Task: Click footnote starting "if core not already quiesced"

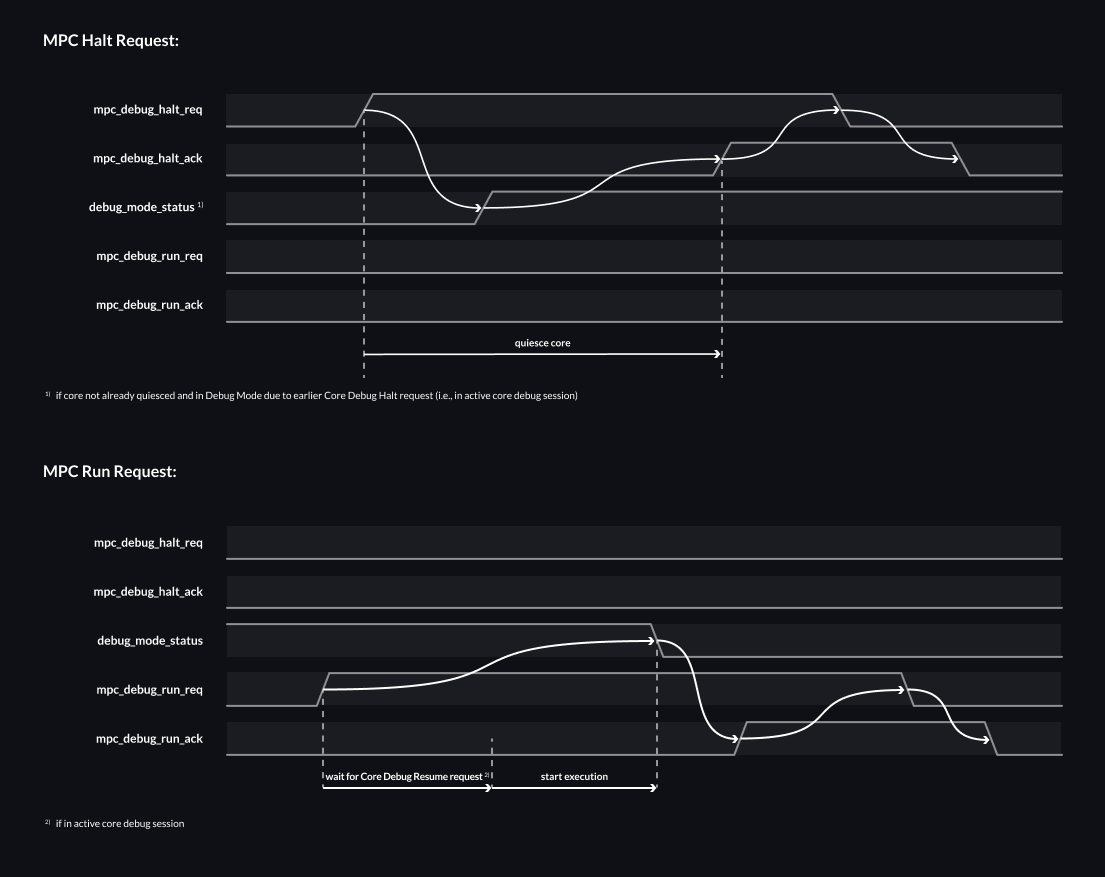Action: (316, 395)
